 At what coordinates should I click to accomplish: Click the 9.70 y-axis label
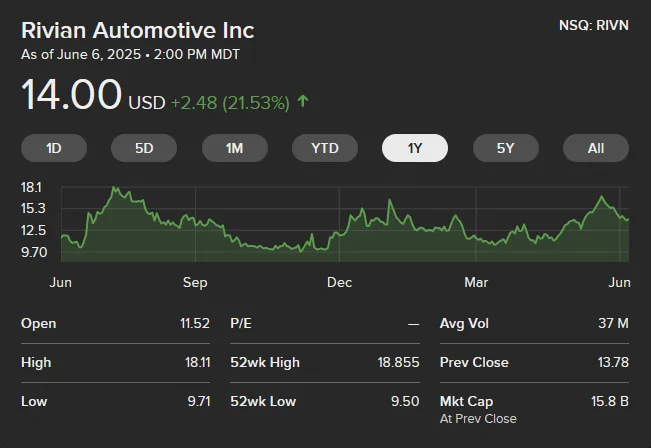34,252
